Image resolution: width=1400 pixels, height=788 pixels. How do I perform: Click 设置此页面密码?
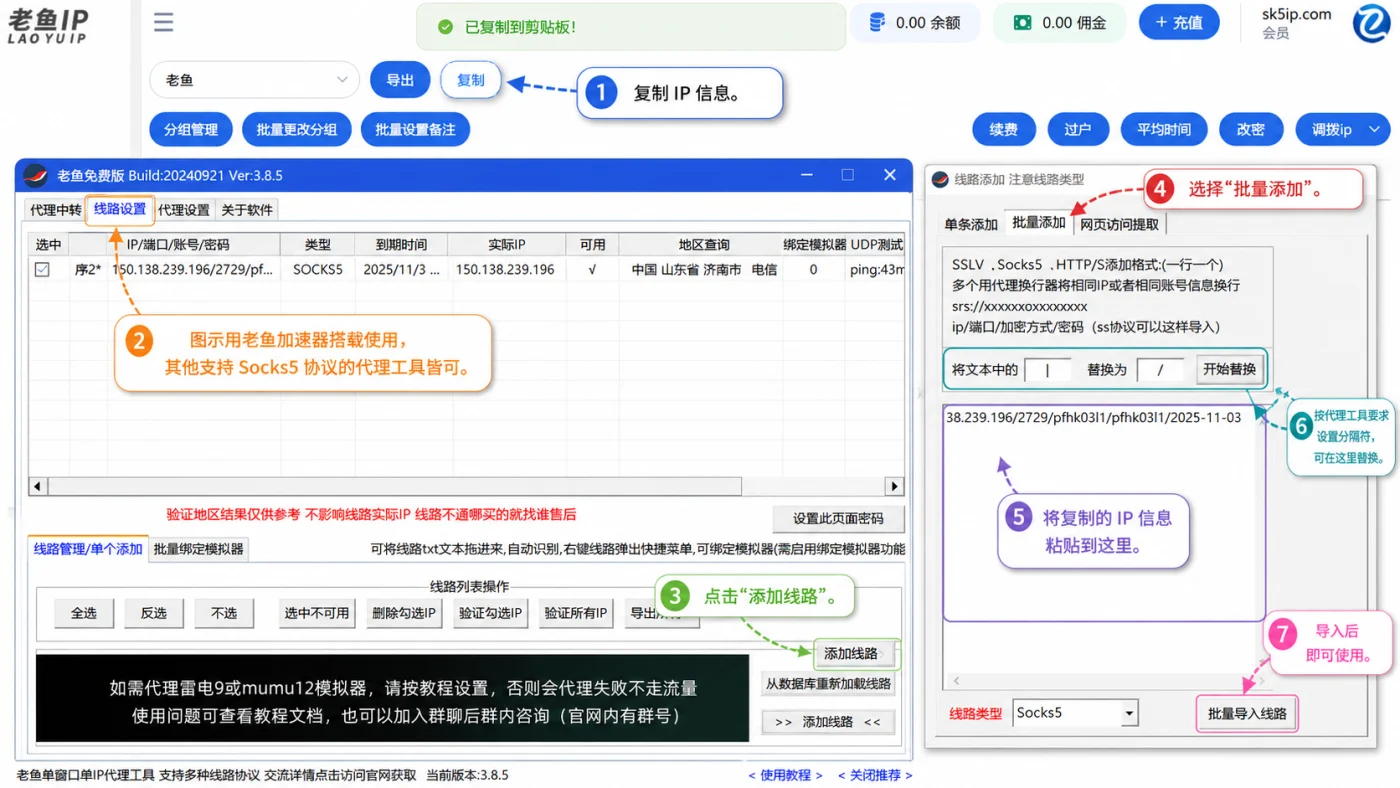tap(838, 519)
